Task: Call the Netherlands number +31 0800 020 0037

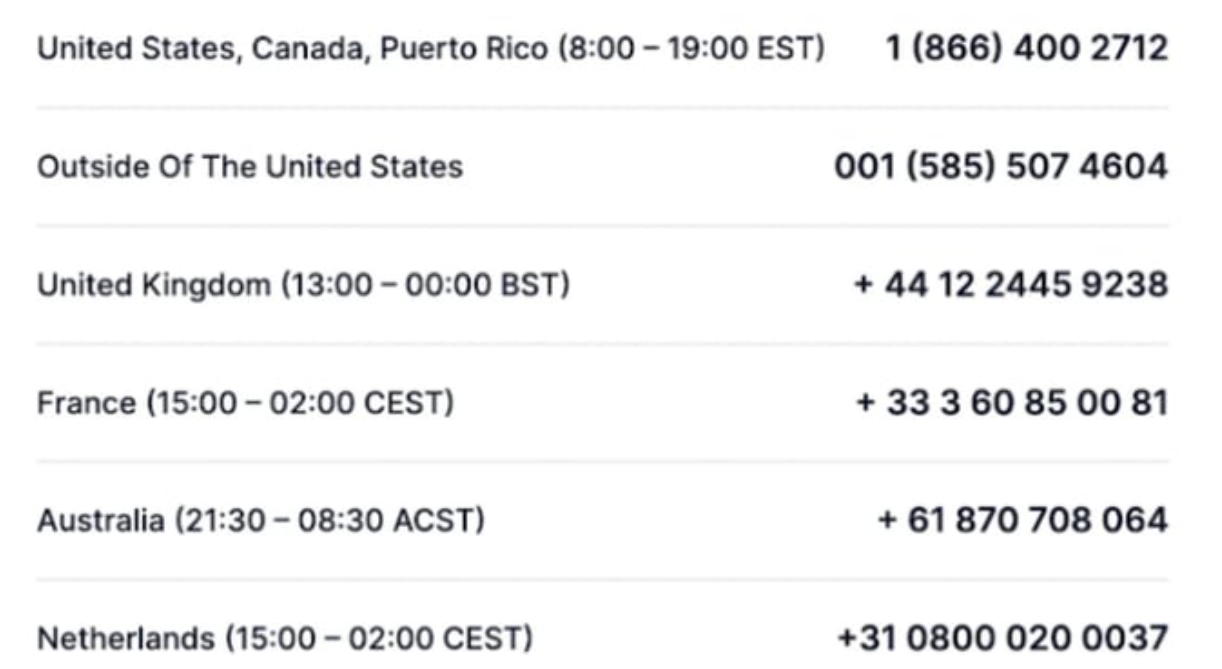Action: pyautogui.click(x=1003, y=638)
